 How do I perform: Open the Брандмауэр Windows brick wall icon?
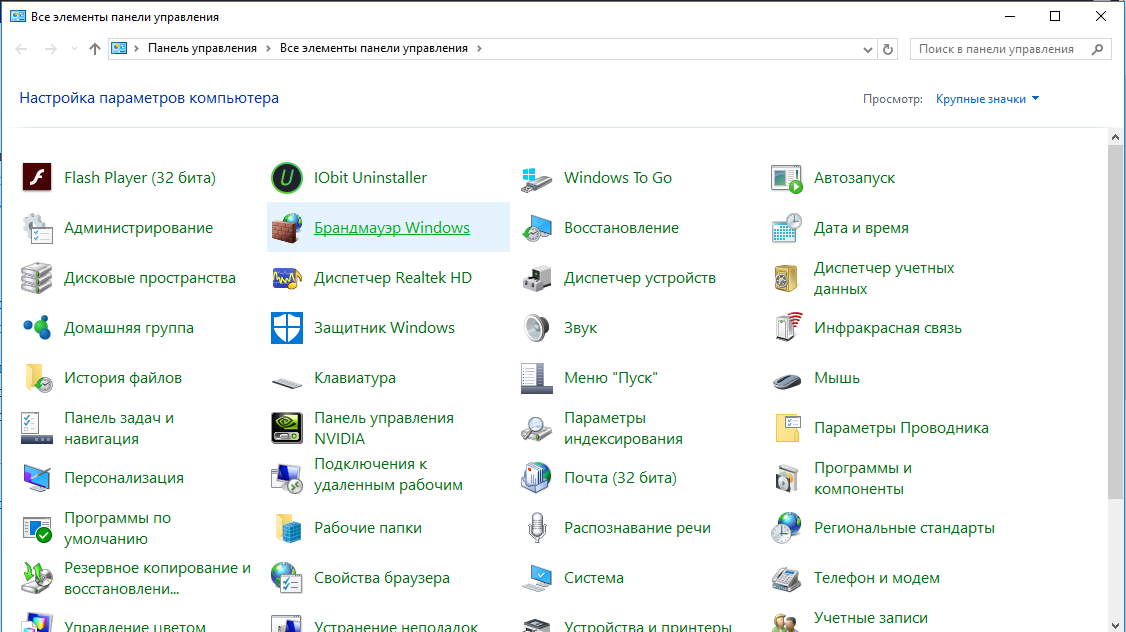pos(287,228)
